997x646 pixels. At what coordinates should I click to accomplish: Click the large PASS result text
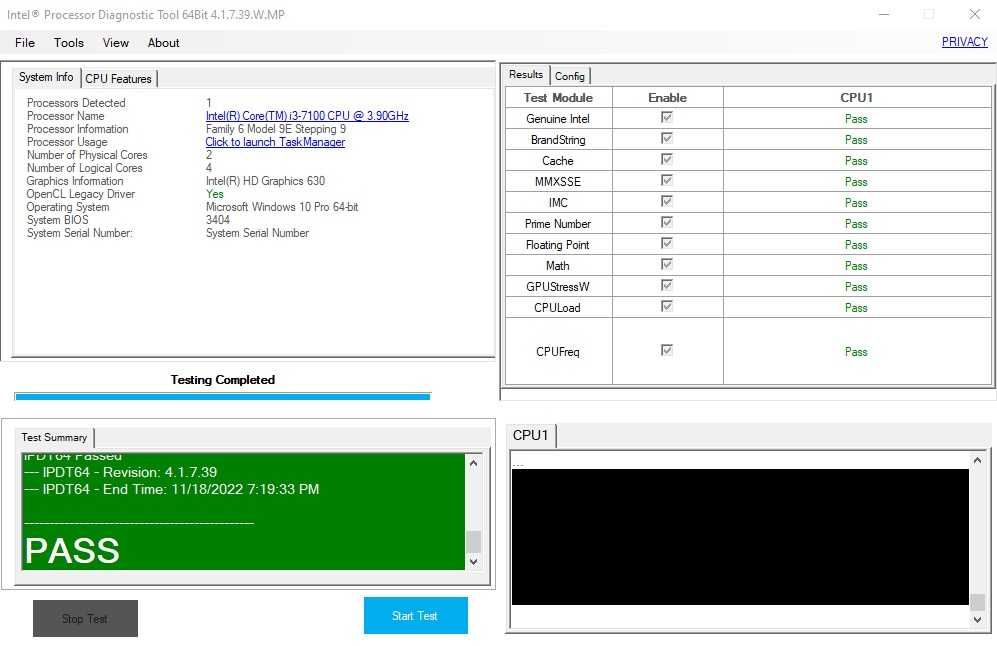pos(72,551)
